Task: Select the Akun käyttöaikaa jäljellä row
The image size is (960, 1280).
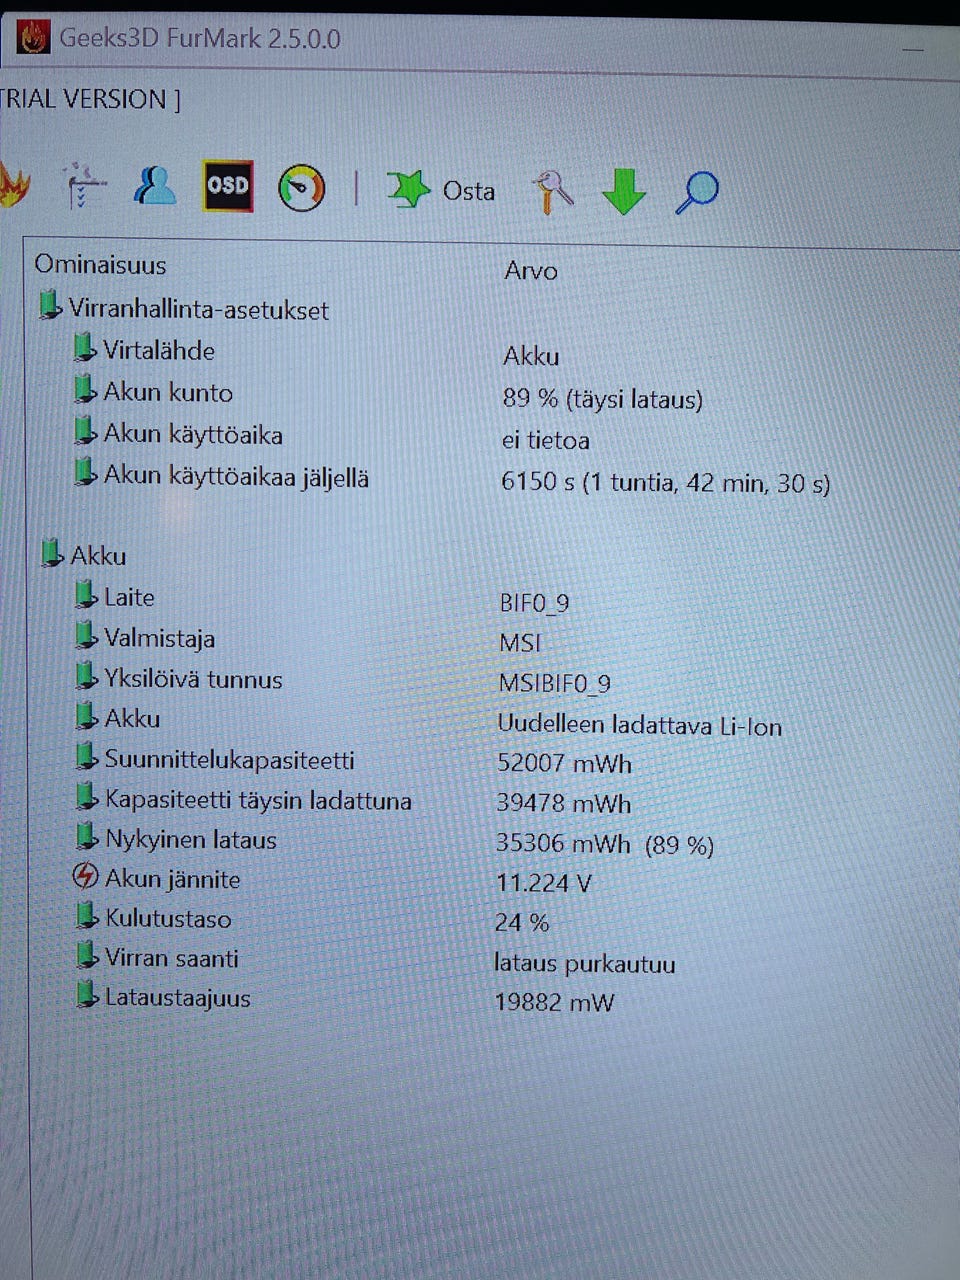Action: tap(236, 477)
